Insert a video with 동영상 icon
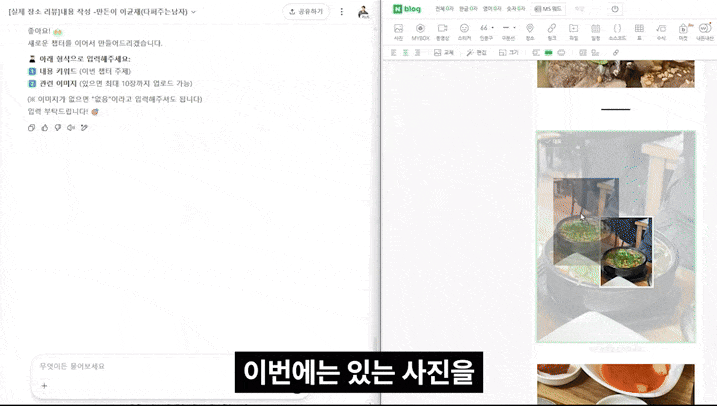This screenshot has width=717, height=406. [442, 30]
